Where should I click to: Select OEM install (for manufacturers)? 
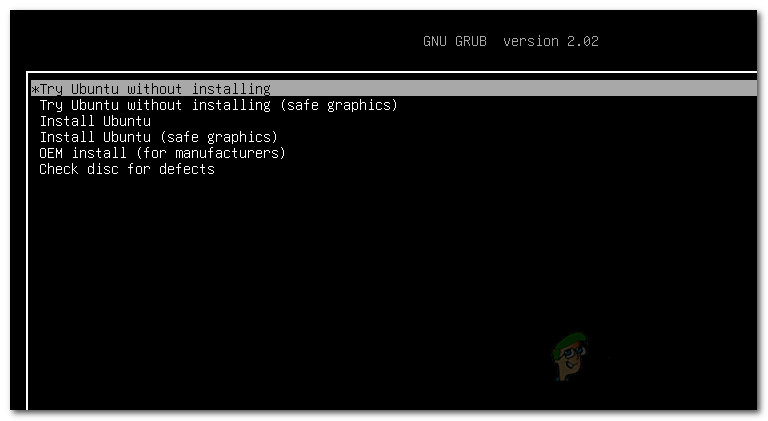pos(162,153)
